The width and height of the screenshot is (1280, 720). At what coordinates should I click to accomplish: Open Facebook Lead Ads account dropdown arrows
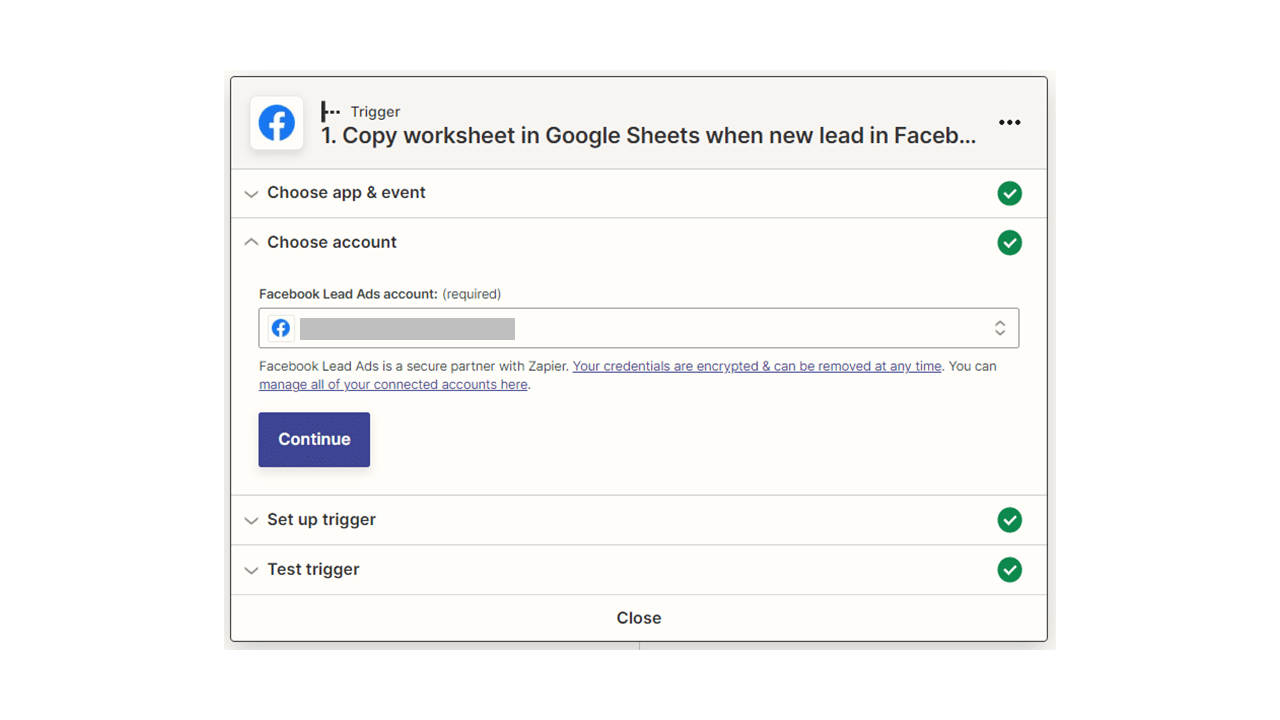pyautogui.click(x=1000, y=328)
